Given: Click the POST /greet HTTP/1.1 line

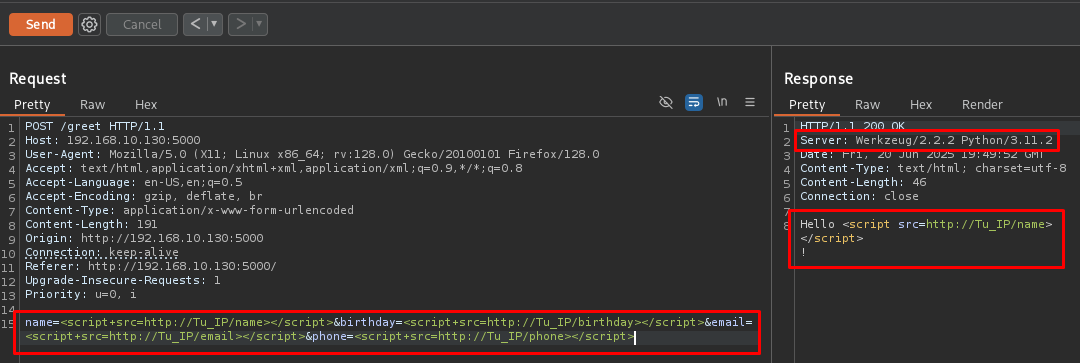Looking at the screenshot, I should (95, 126).
